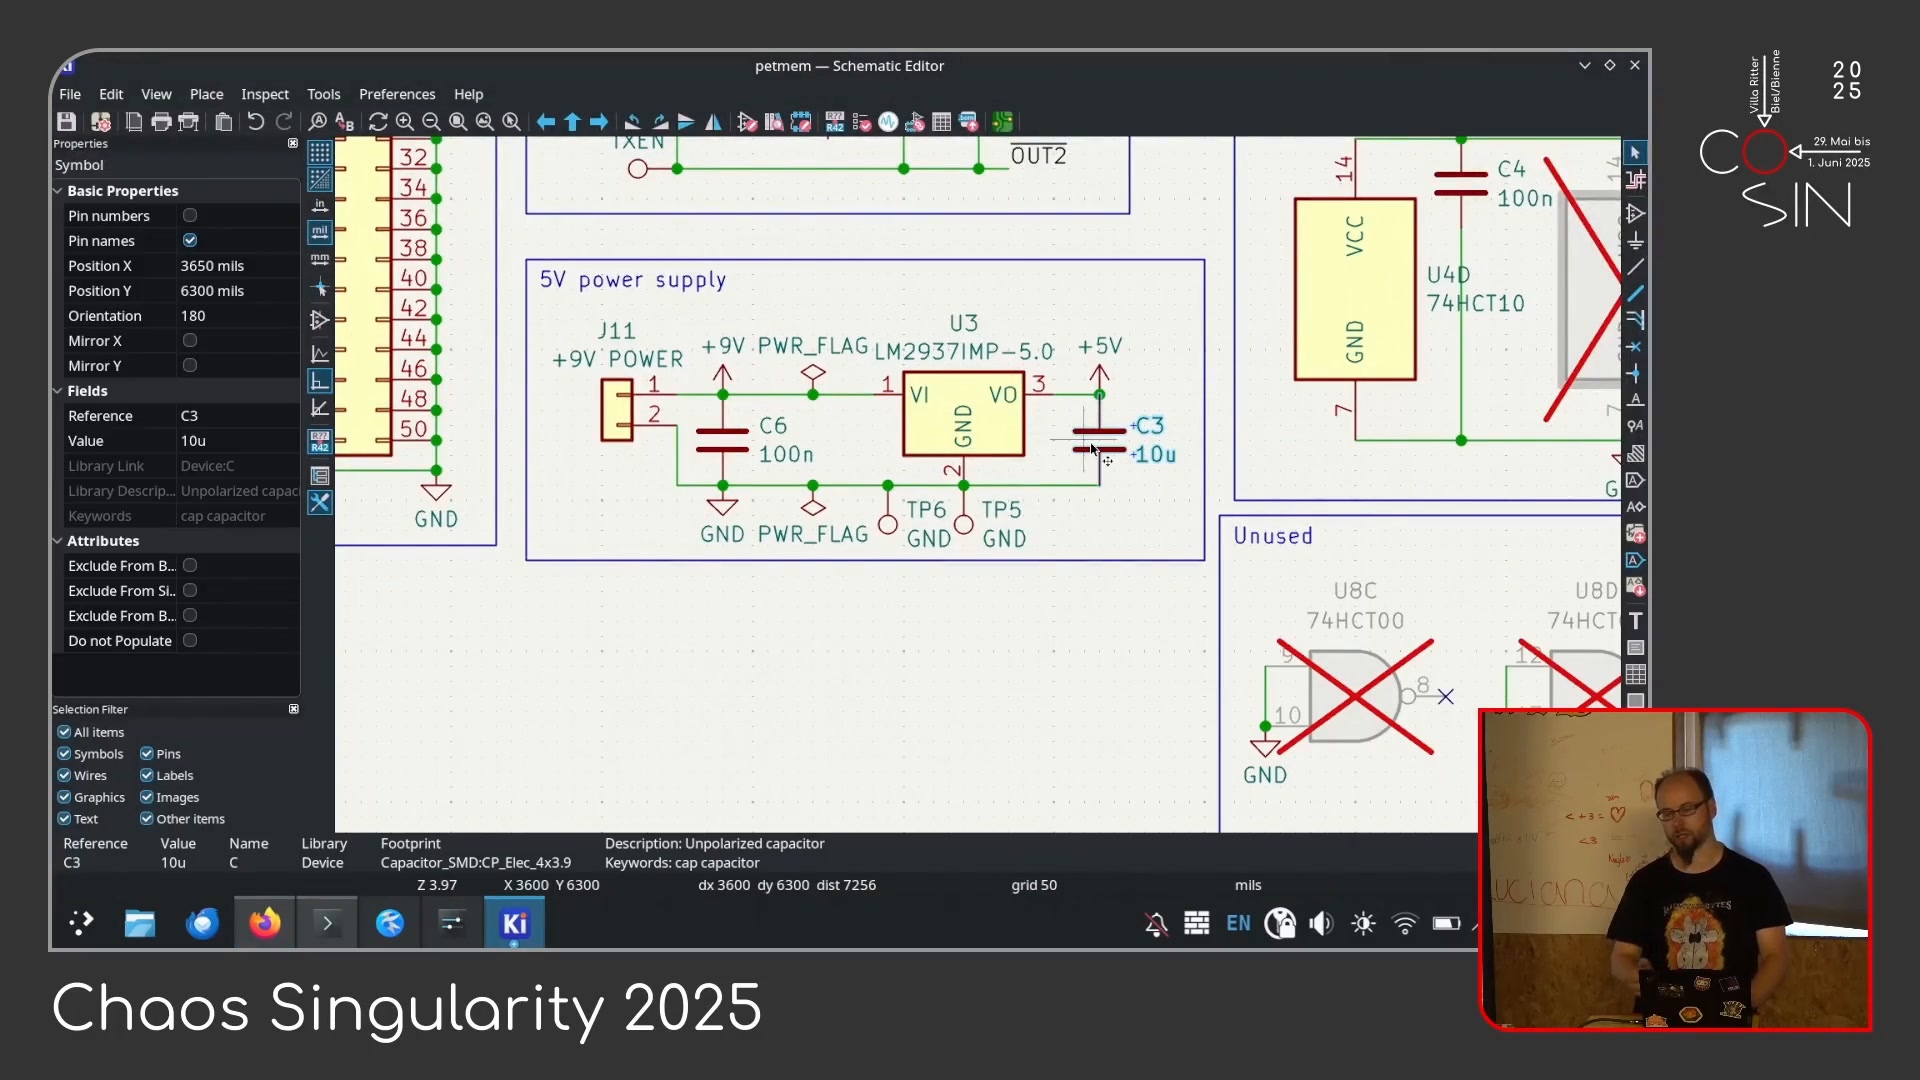This screenshot has height=1080, width=1920.
Task: Click the blue up-hierarchy arrow
Action: [x=572, y=122]
